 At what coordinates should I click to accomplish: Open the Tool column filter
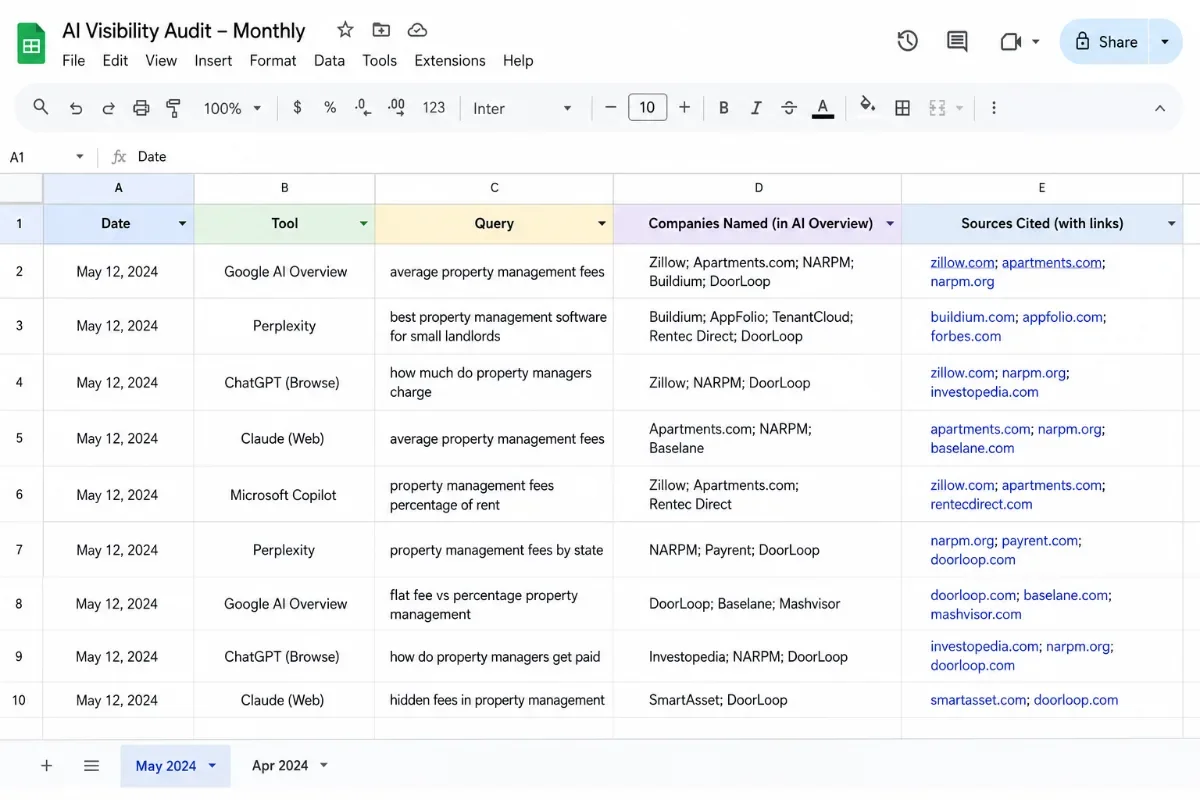click(x=363, y=224)
